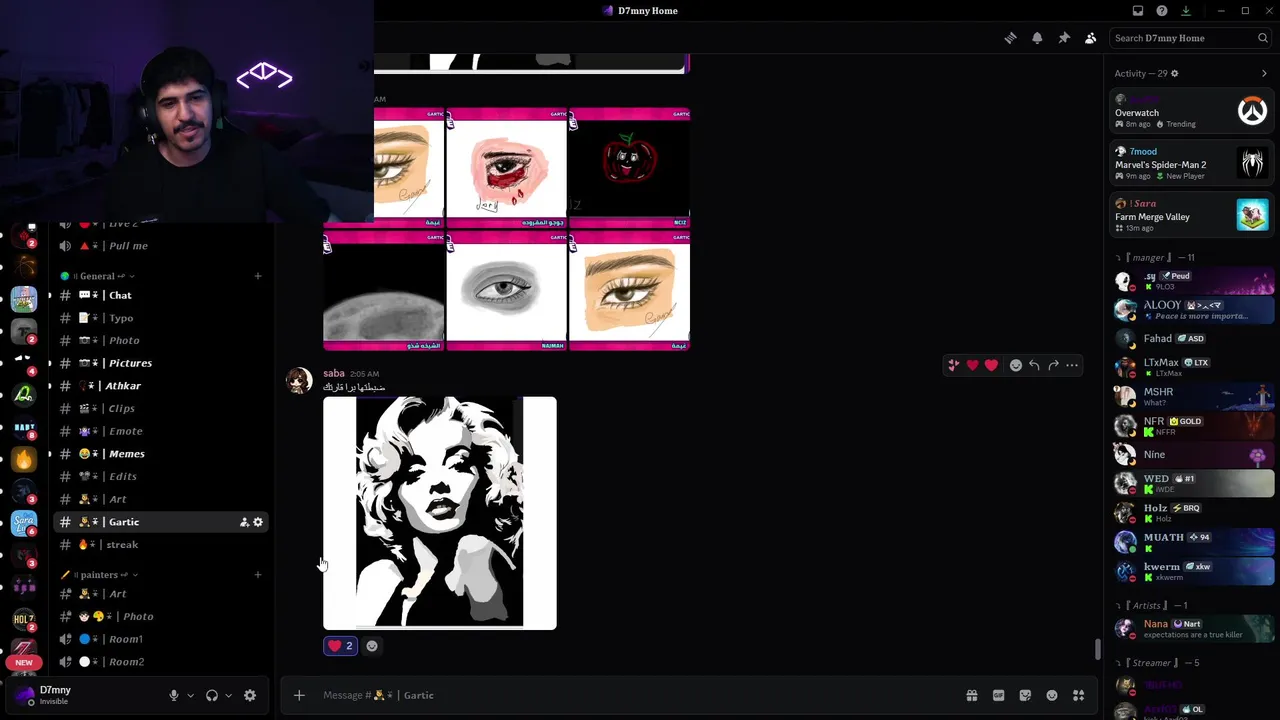Screen dimensions: 1280x720
Task: Create invite for Gartic channel
Action: [243, 522]
